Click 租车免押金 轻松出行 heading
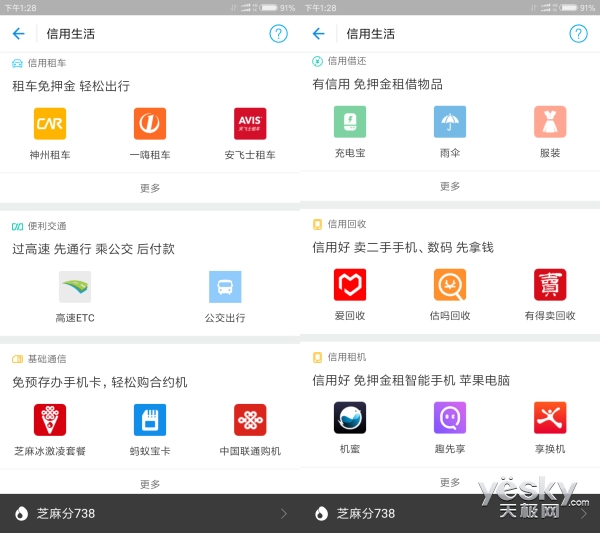The image size is (600, 533). pyautogui.click(x=71, y=86)
